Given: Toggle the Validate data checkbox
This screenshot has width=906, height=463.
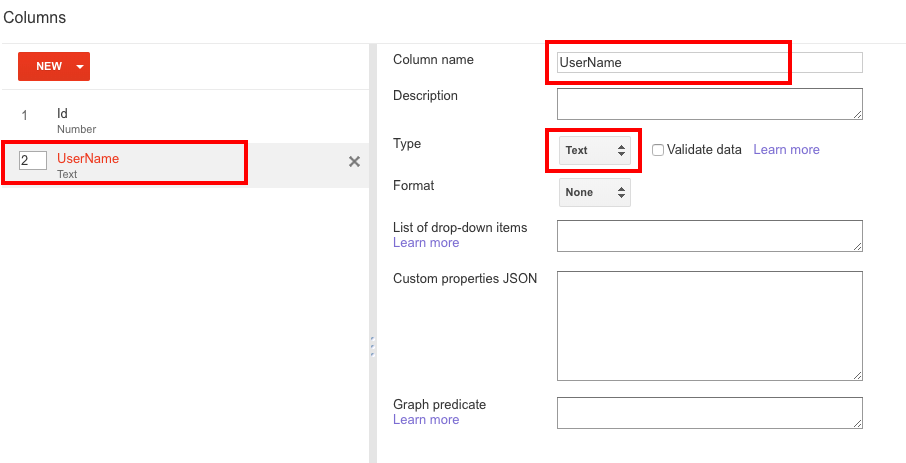Looking at the screenshot, I should pyautogui.click(x=658, y=150).
